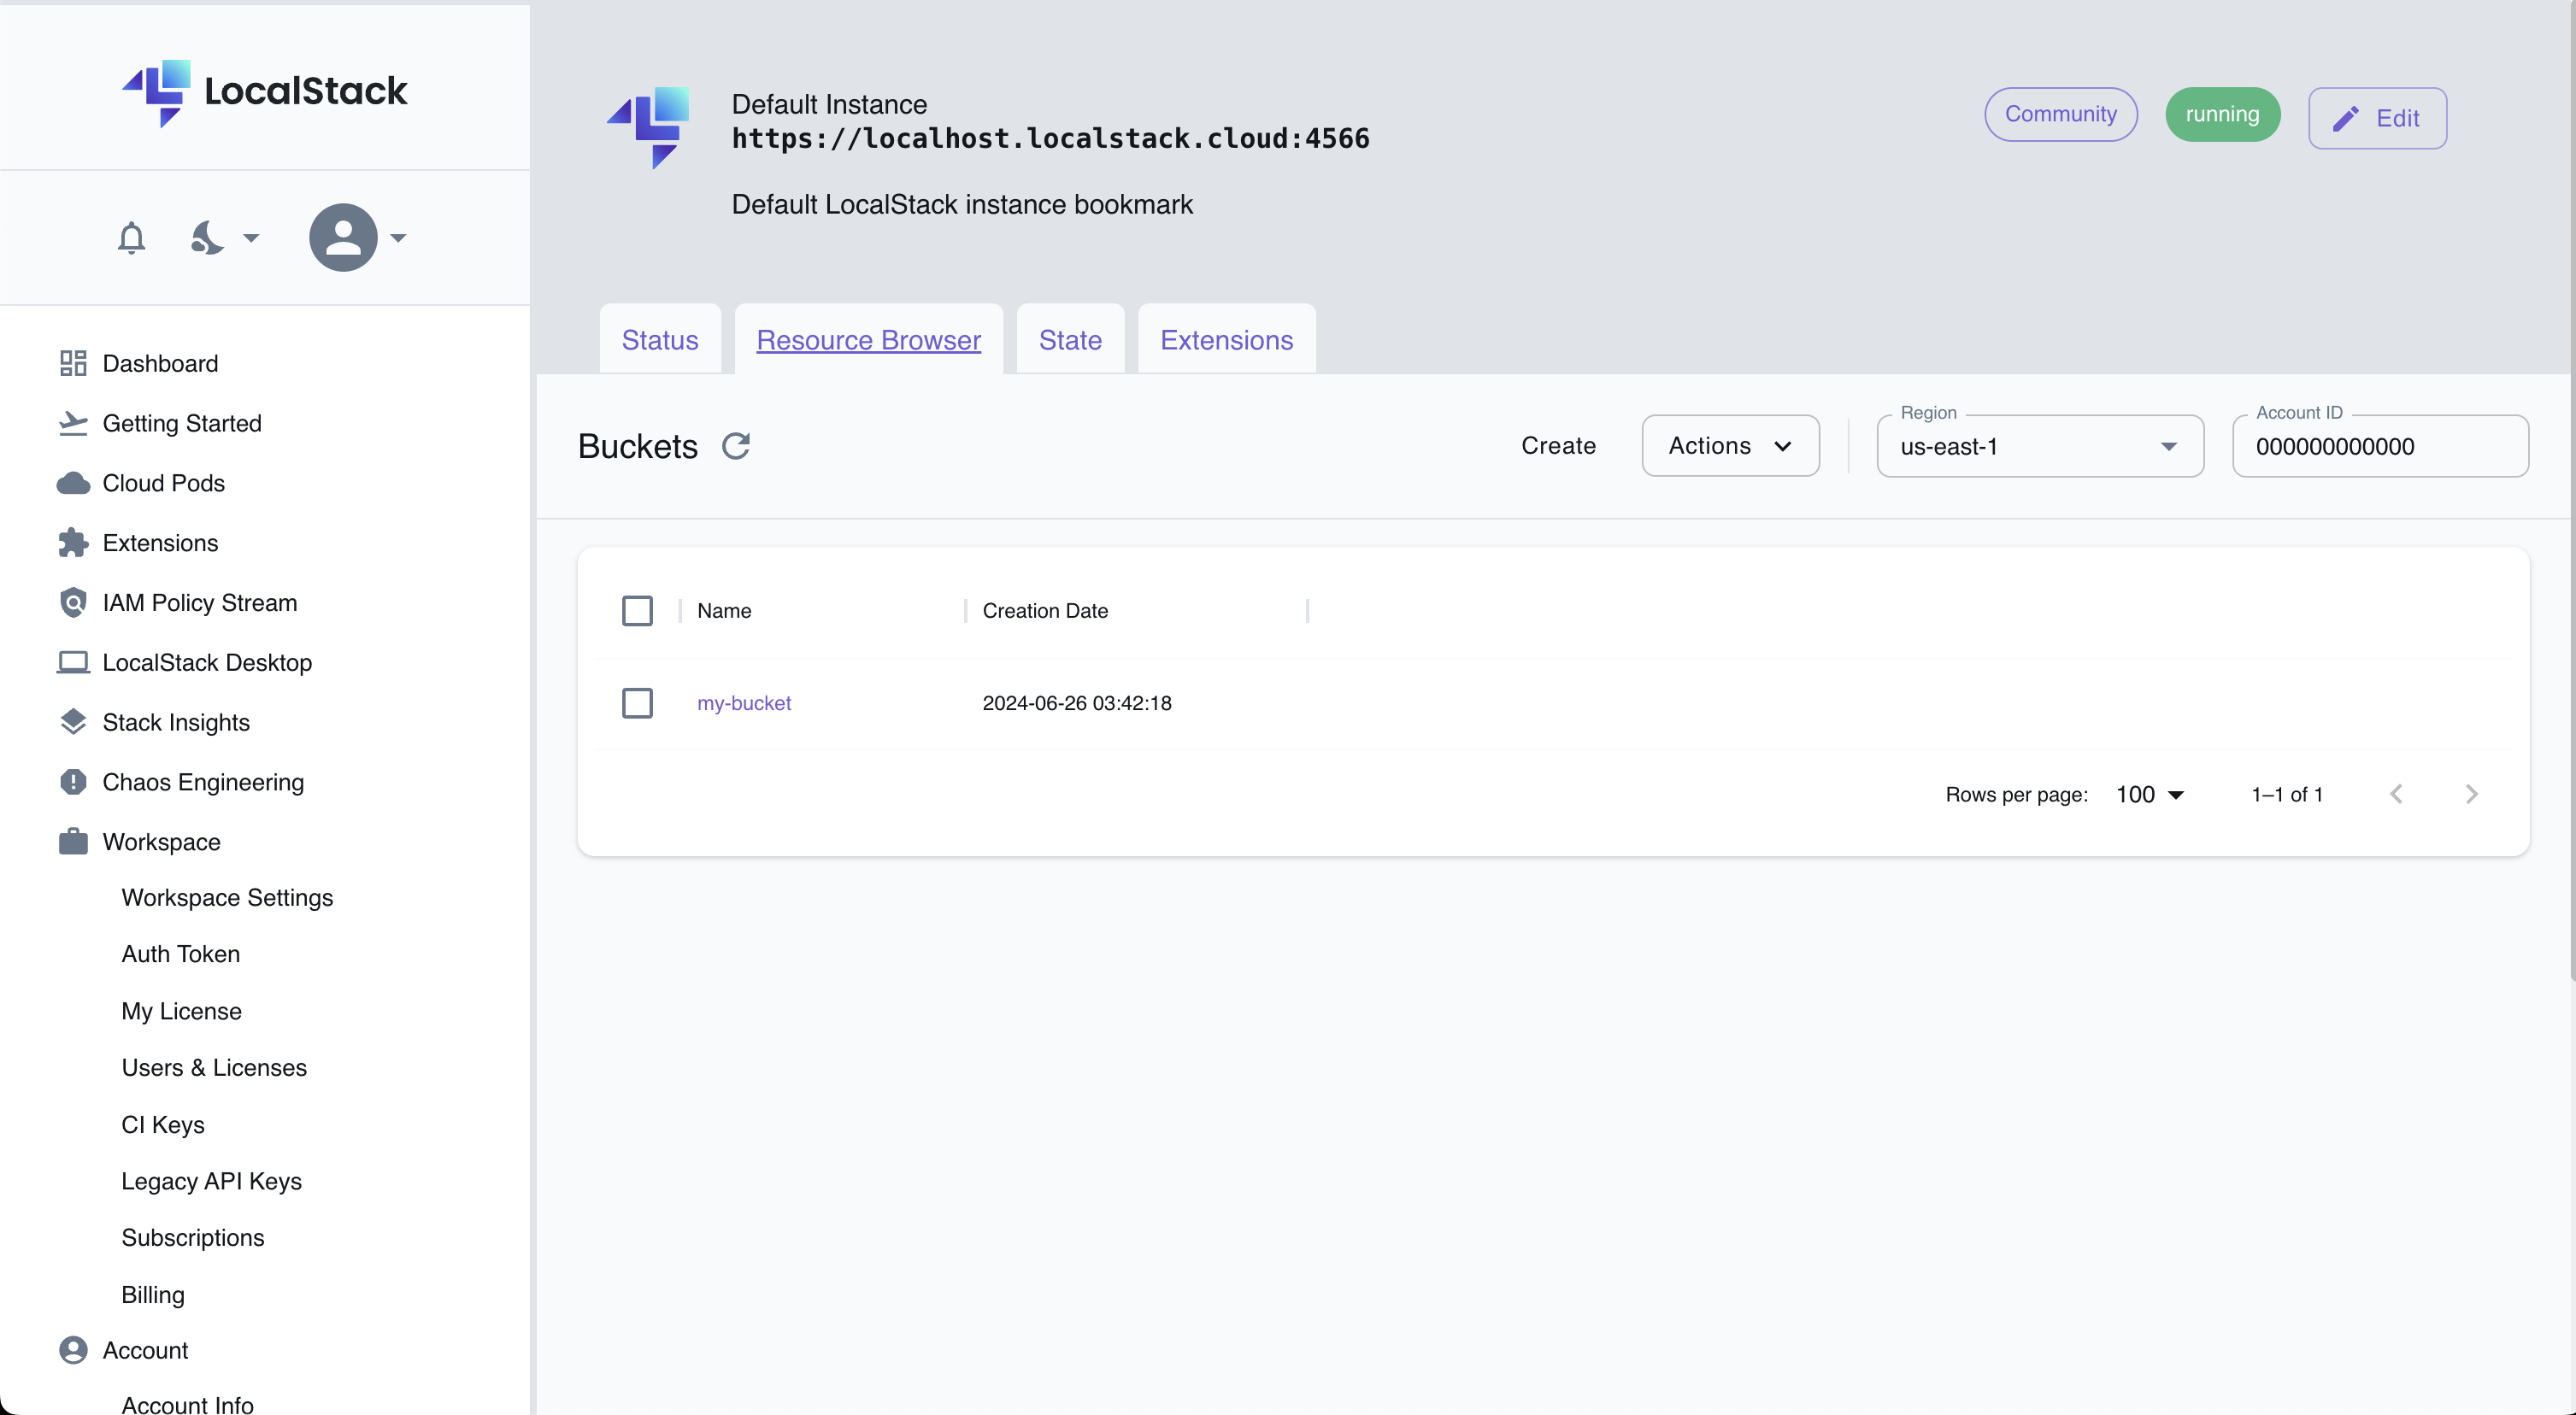The height and width of the screenshot is (1415, 2576).
Task: Click the Account ID input field
Action: click(2381, 446)
